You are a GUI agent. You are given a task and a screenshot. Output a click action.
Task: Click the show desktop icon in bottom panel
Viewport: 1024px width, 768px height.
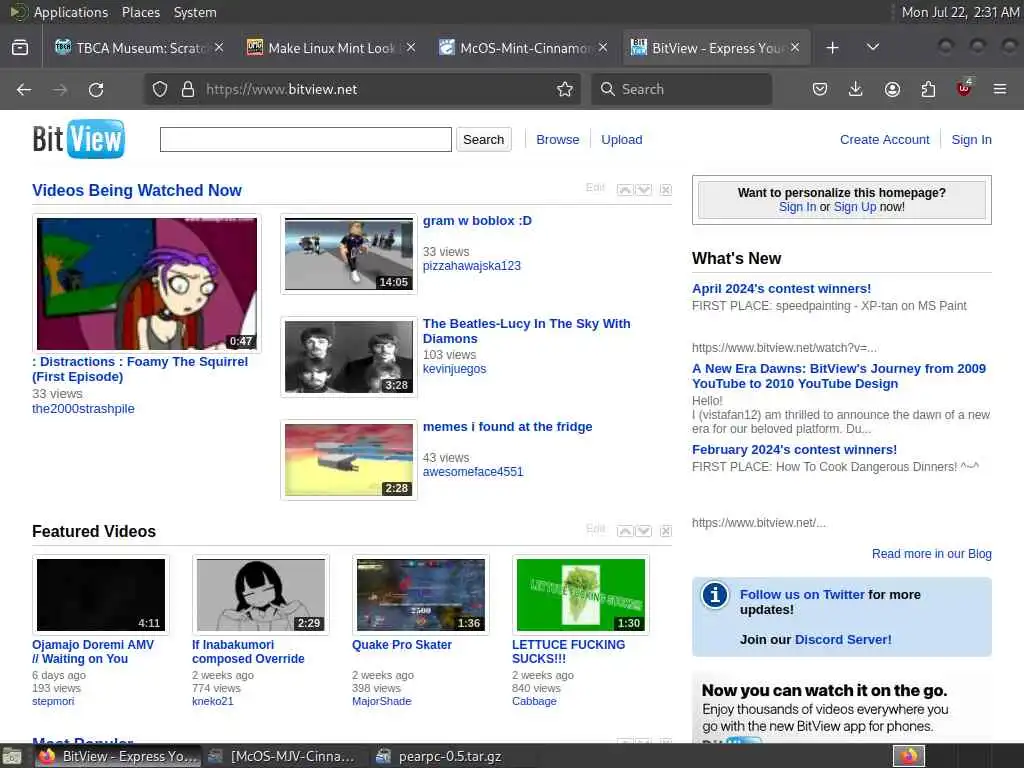click(x=12, y=757)
